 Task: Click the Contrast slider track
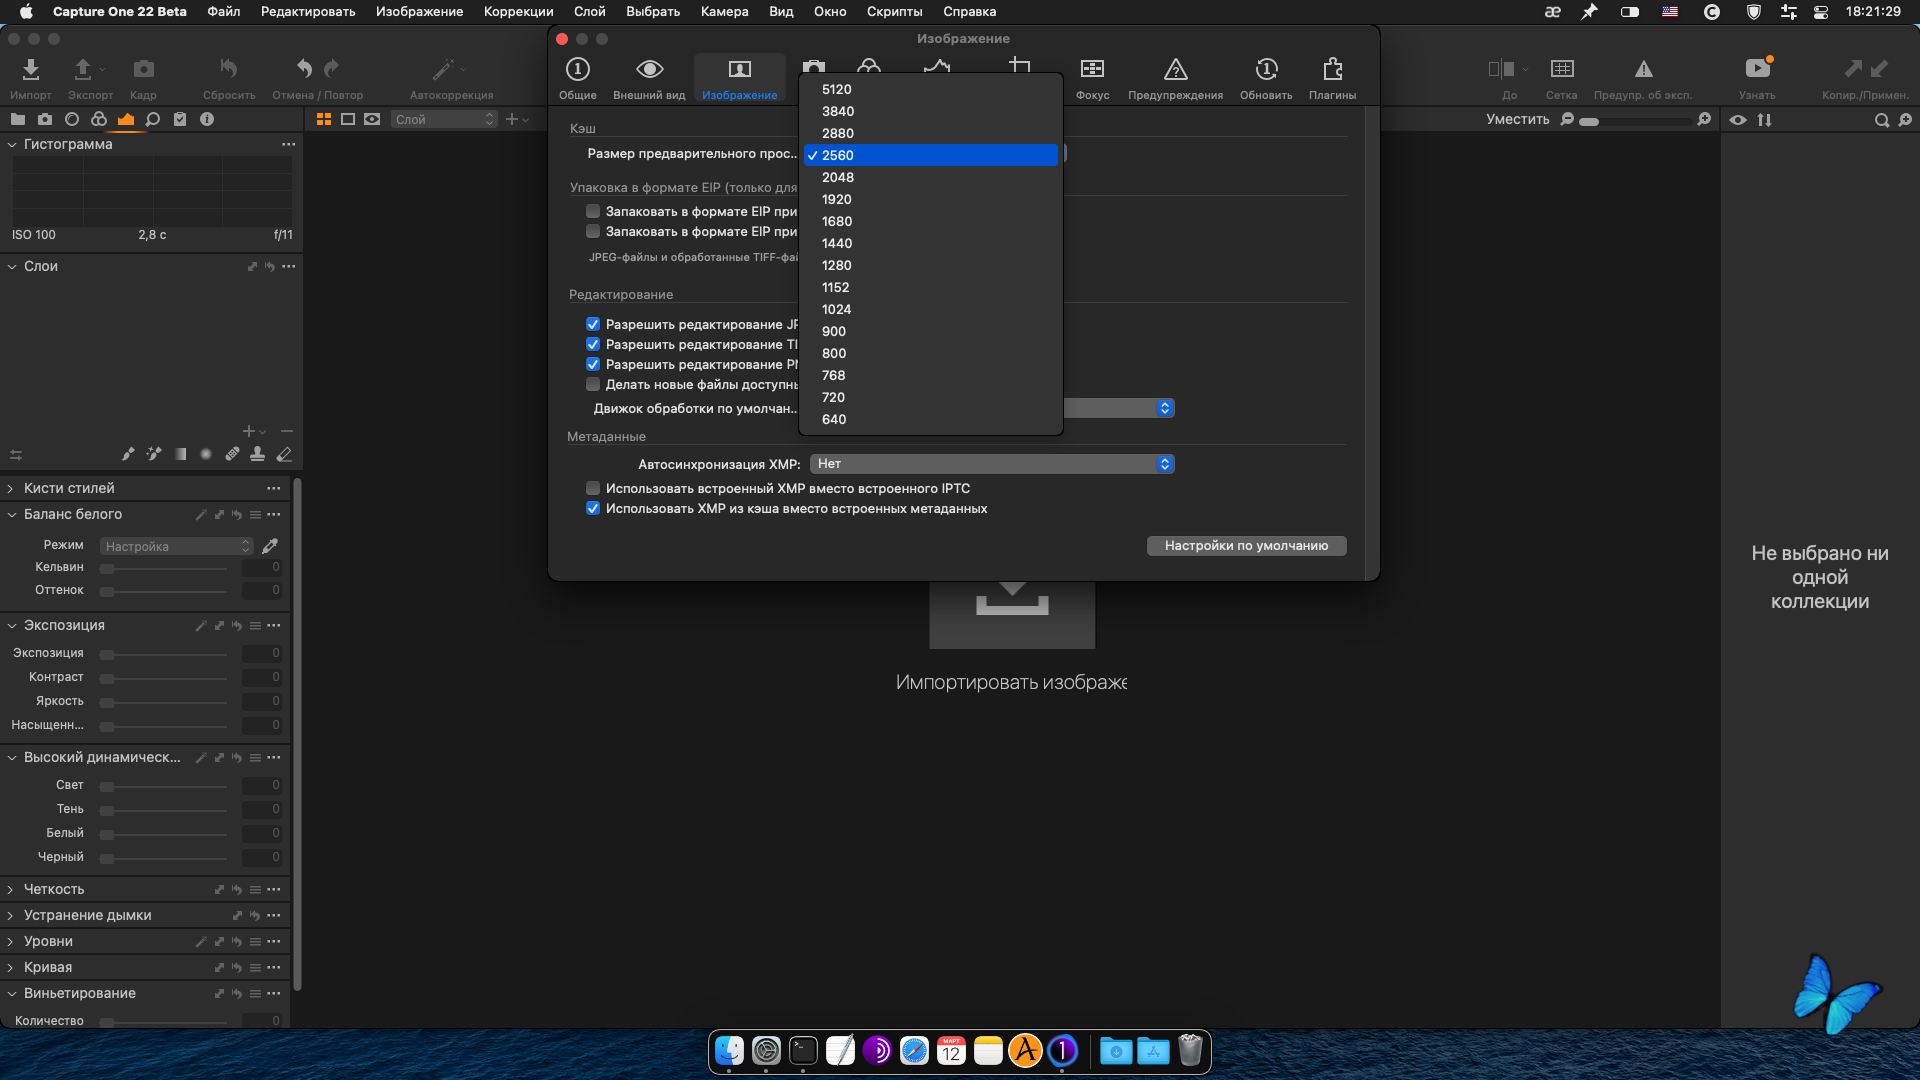coord(165,677)
